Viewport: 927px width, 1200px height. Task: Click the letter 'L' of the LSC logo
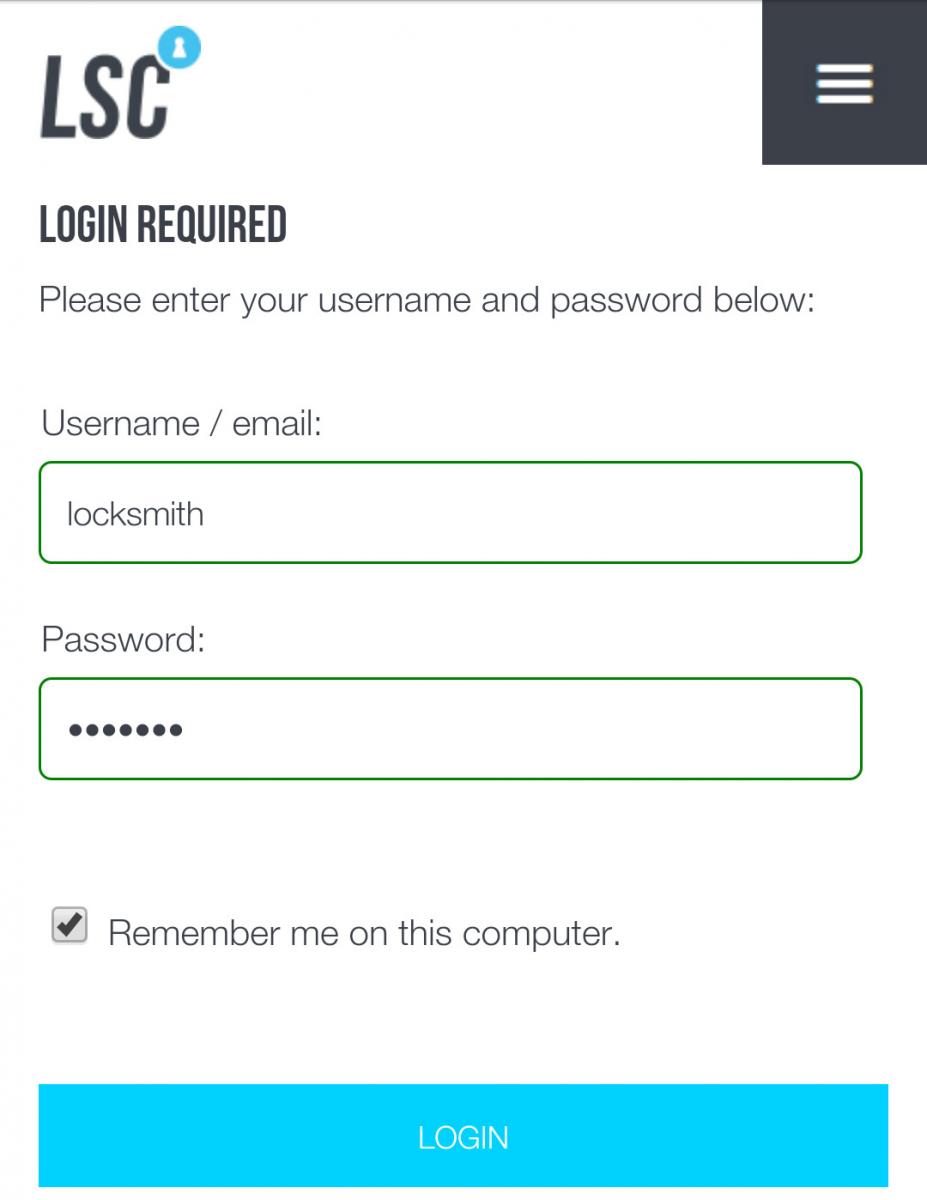58,97
